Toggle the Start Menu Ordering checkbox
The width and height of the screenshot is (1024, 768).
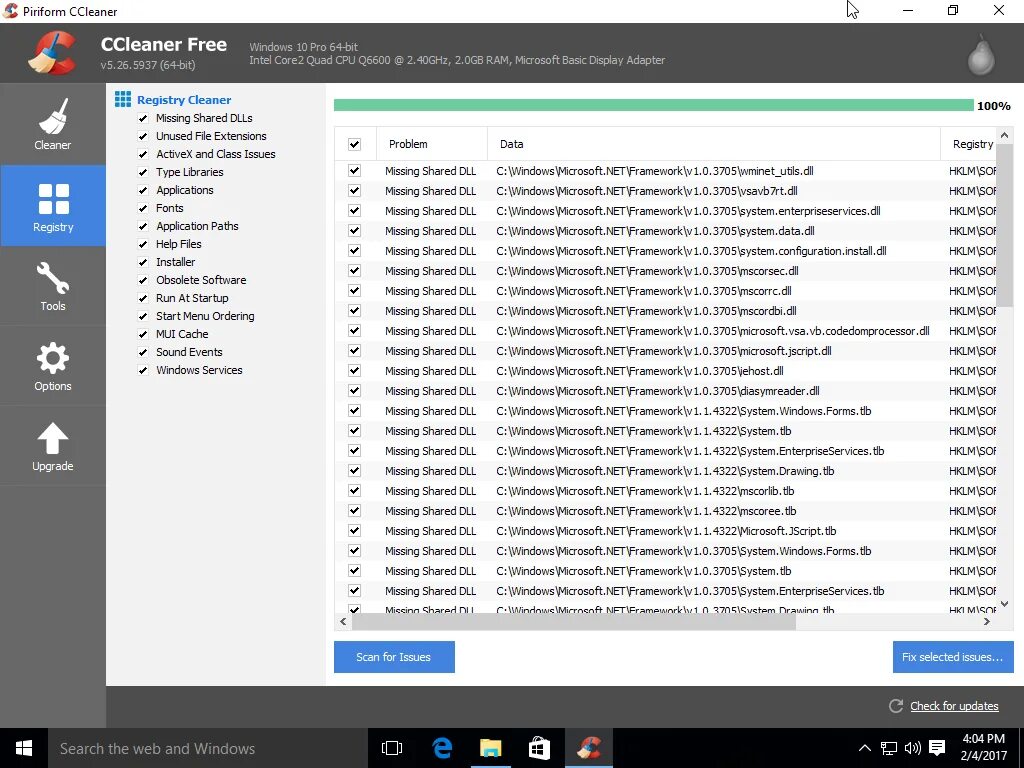point(143,316)
